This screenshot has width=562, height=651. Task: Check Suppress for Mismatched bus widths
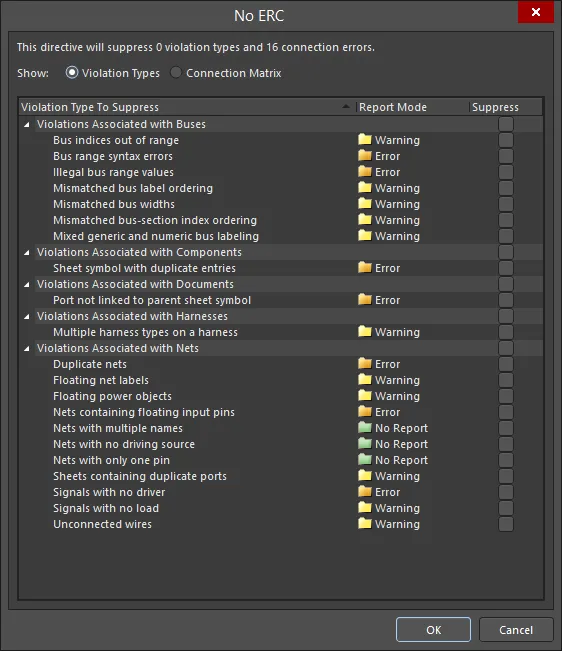pyautogui.click(x=506, y=204)
